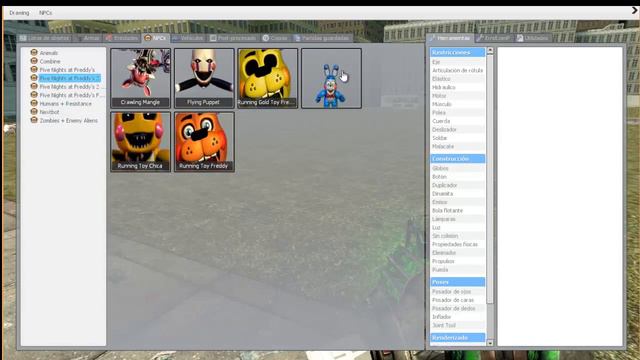Select Zombies + Enemy Aliens category
The image size is (640, 360).
click(x=69, y=120)
